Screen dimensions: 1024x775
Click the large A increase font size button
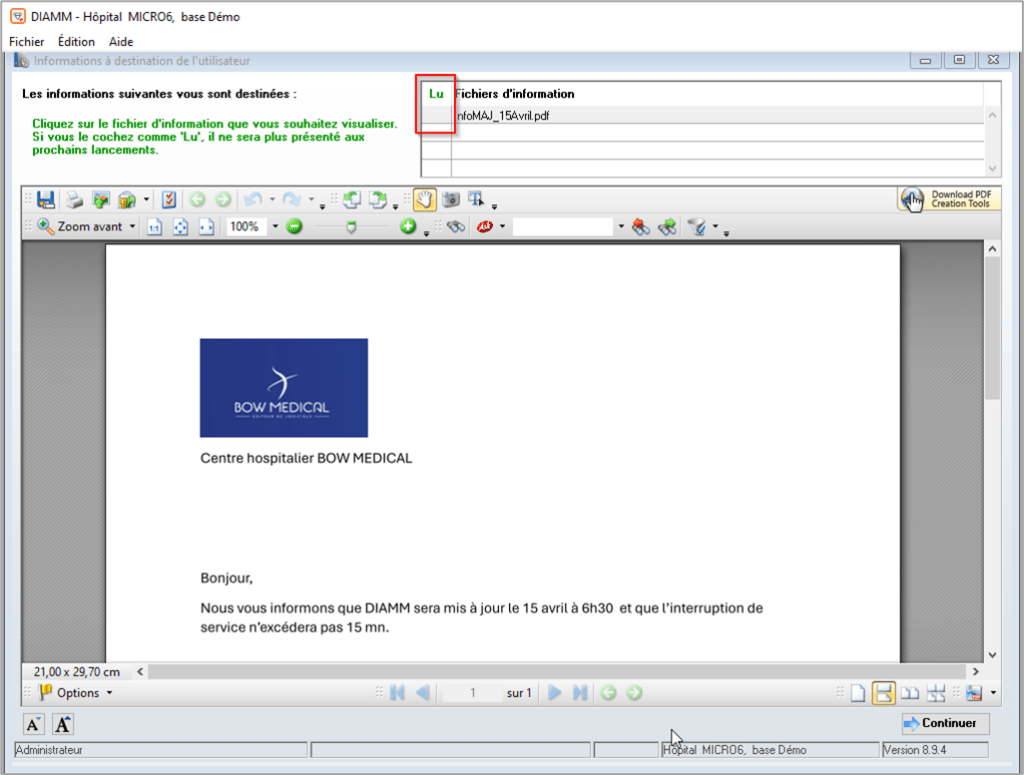click(x=63, y=724)
